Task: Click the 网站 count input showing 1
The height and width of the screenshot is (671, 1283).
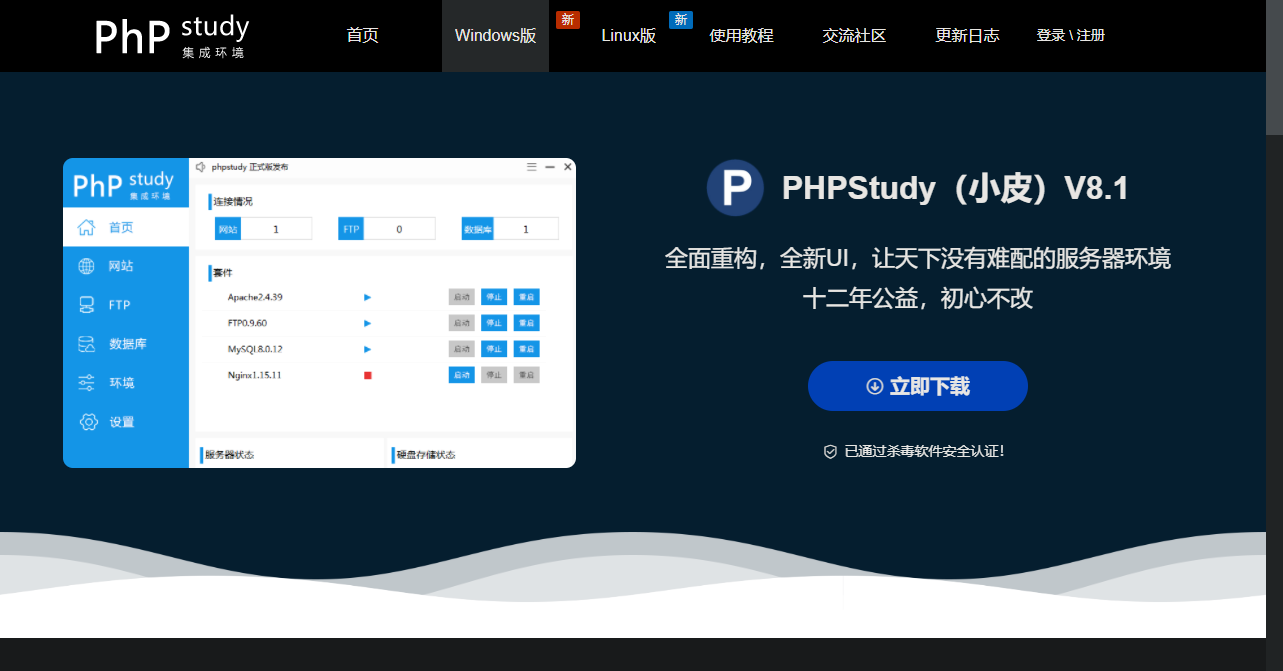Action: point(278,228)
